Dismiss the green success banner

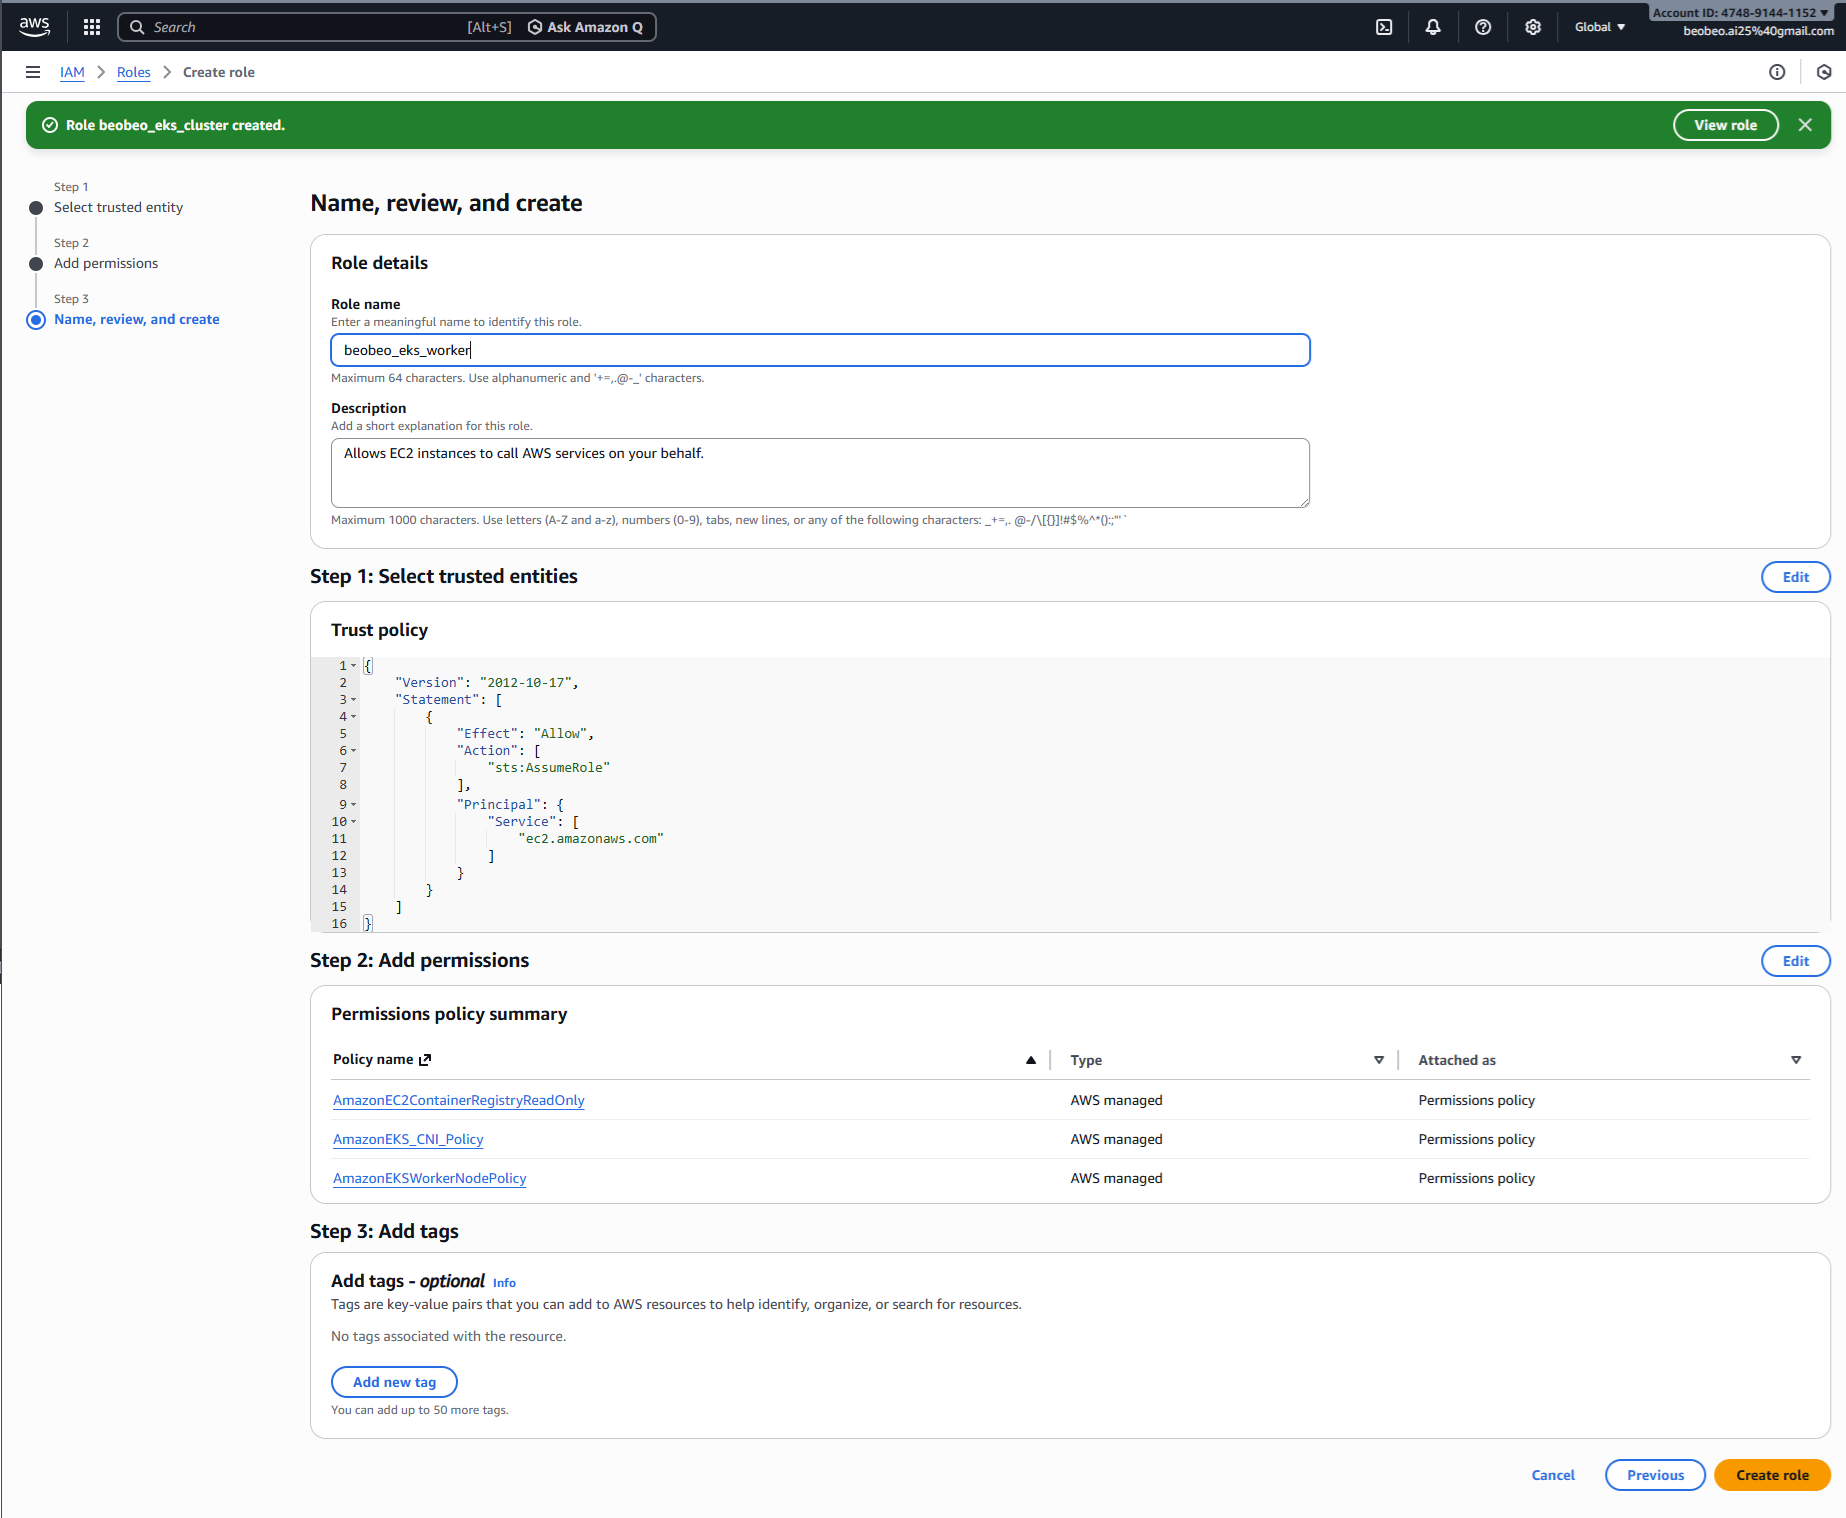pyautogui.click(x=1805, y=125)
